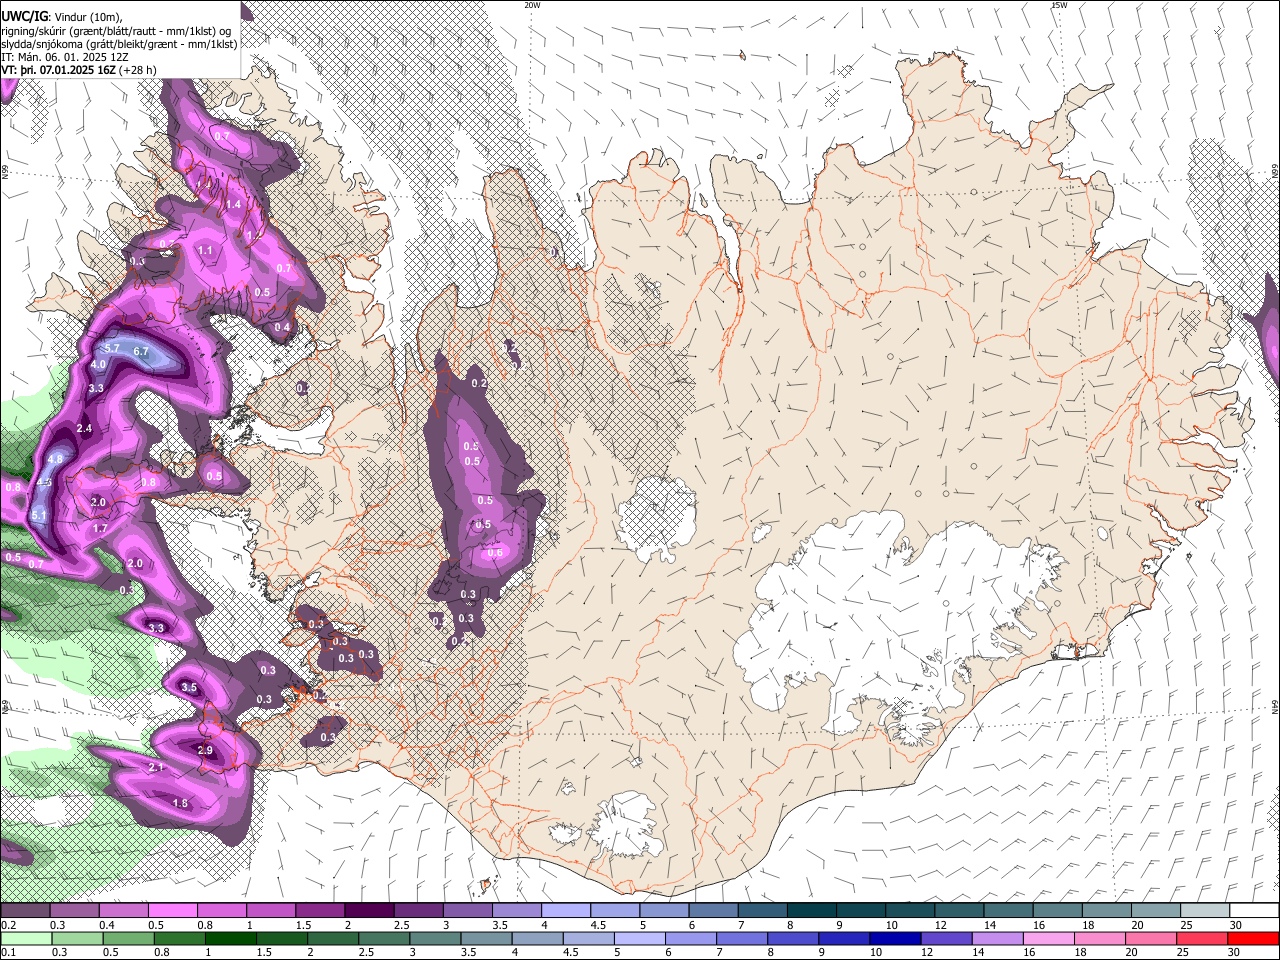
Task: Click the deep blue 10–12 rain legend swatch
Action: click(x=893, y=938)
